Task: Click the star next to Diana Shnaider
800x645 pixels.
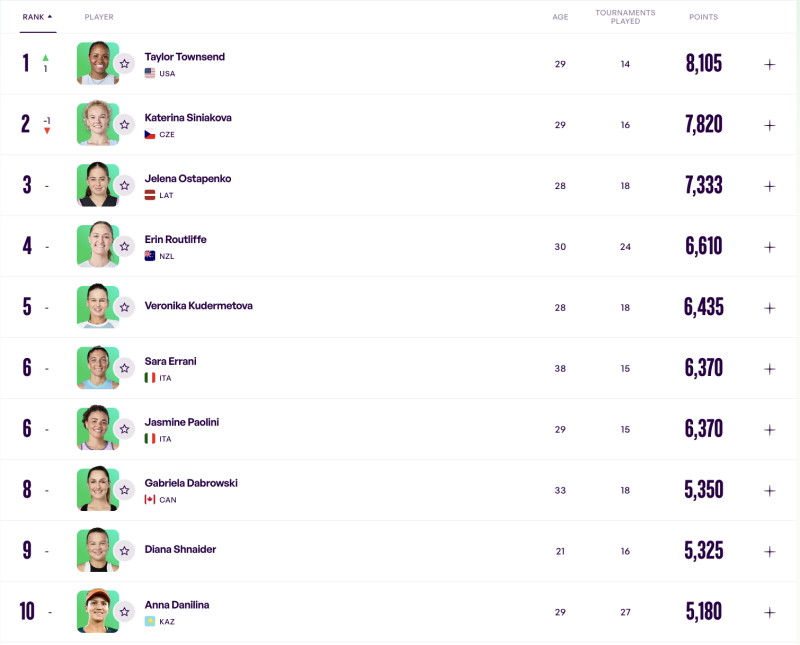Action: tap(124, 551)
